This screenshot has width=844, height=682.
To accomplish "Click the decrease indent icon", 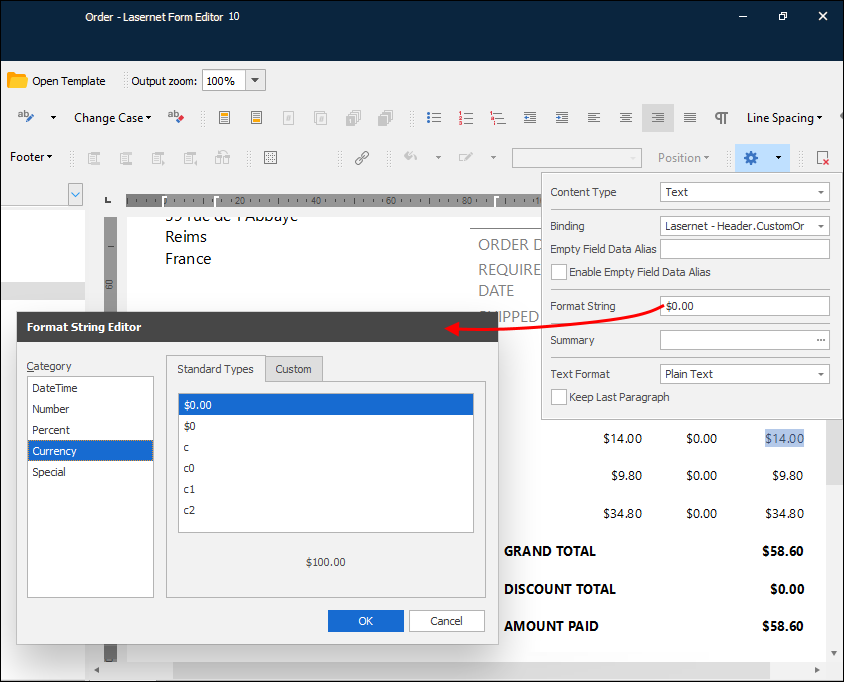I will pyautogui.click(x=530, y=118).
